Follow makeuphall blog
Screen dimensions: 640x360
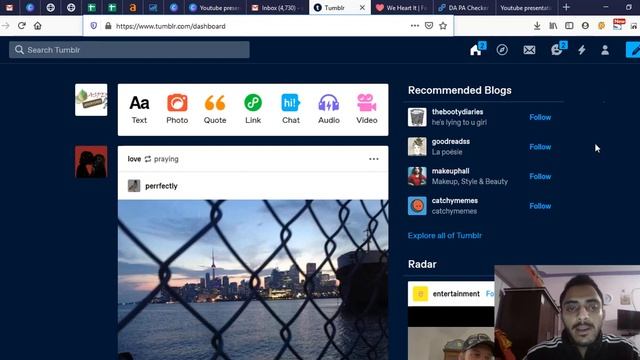540,176
